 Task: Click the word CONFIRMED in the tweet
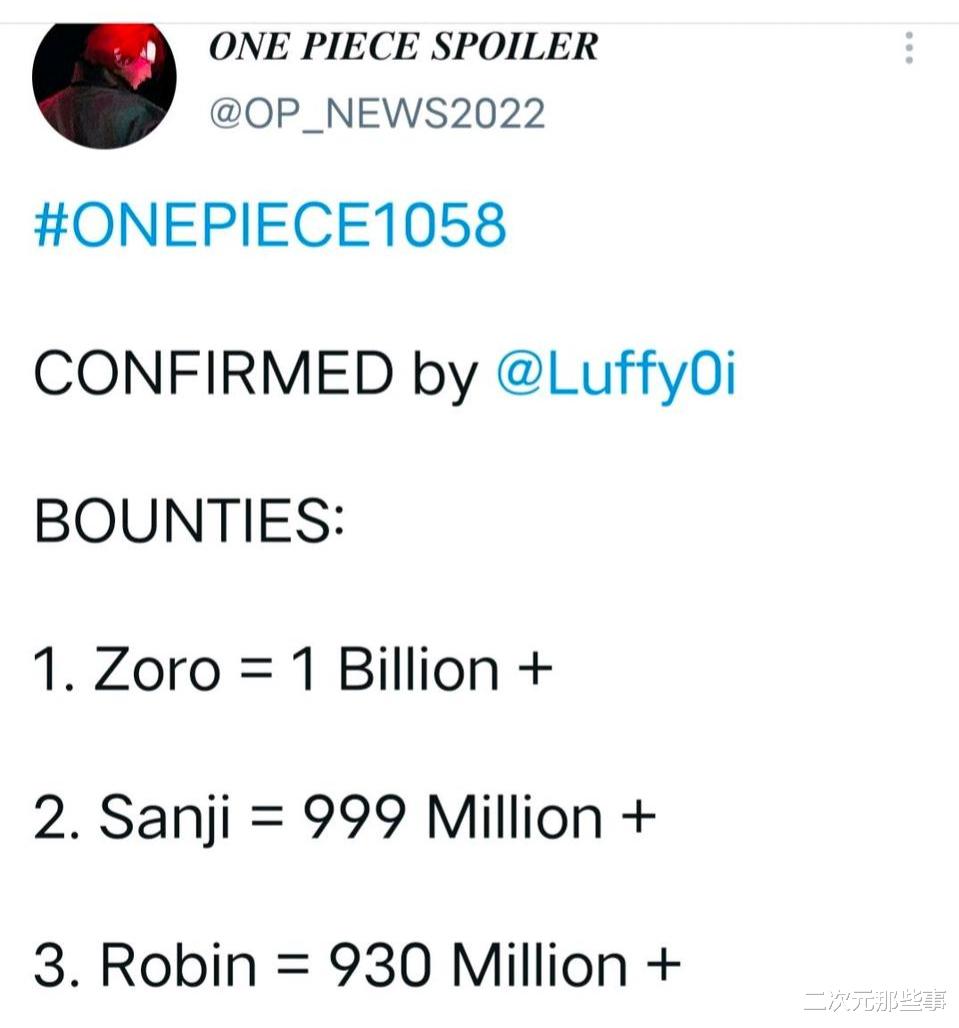(213, 374)
